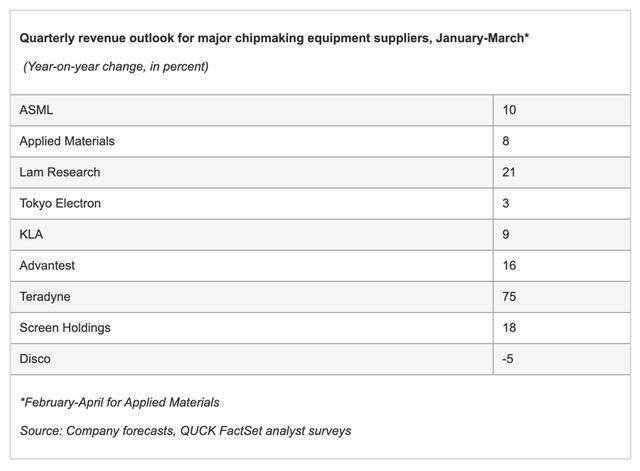Click the Disco company name cell
Image resolution: width=640 pixels, height=471 pixels.
[35, 358]
